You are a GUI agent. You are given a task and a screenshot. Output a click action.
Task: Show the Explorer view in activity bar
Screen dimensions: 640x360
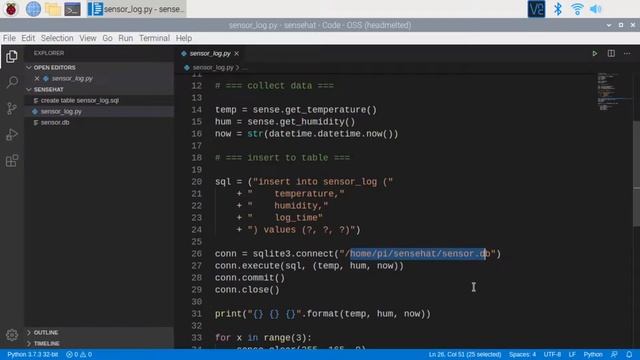[x=12, y=56]
